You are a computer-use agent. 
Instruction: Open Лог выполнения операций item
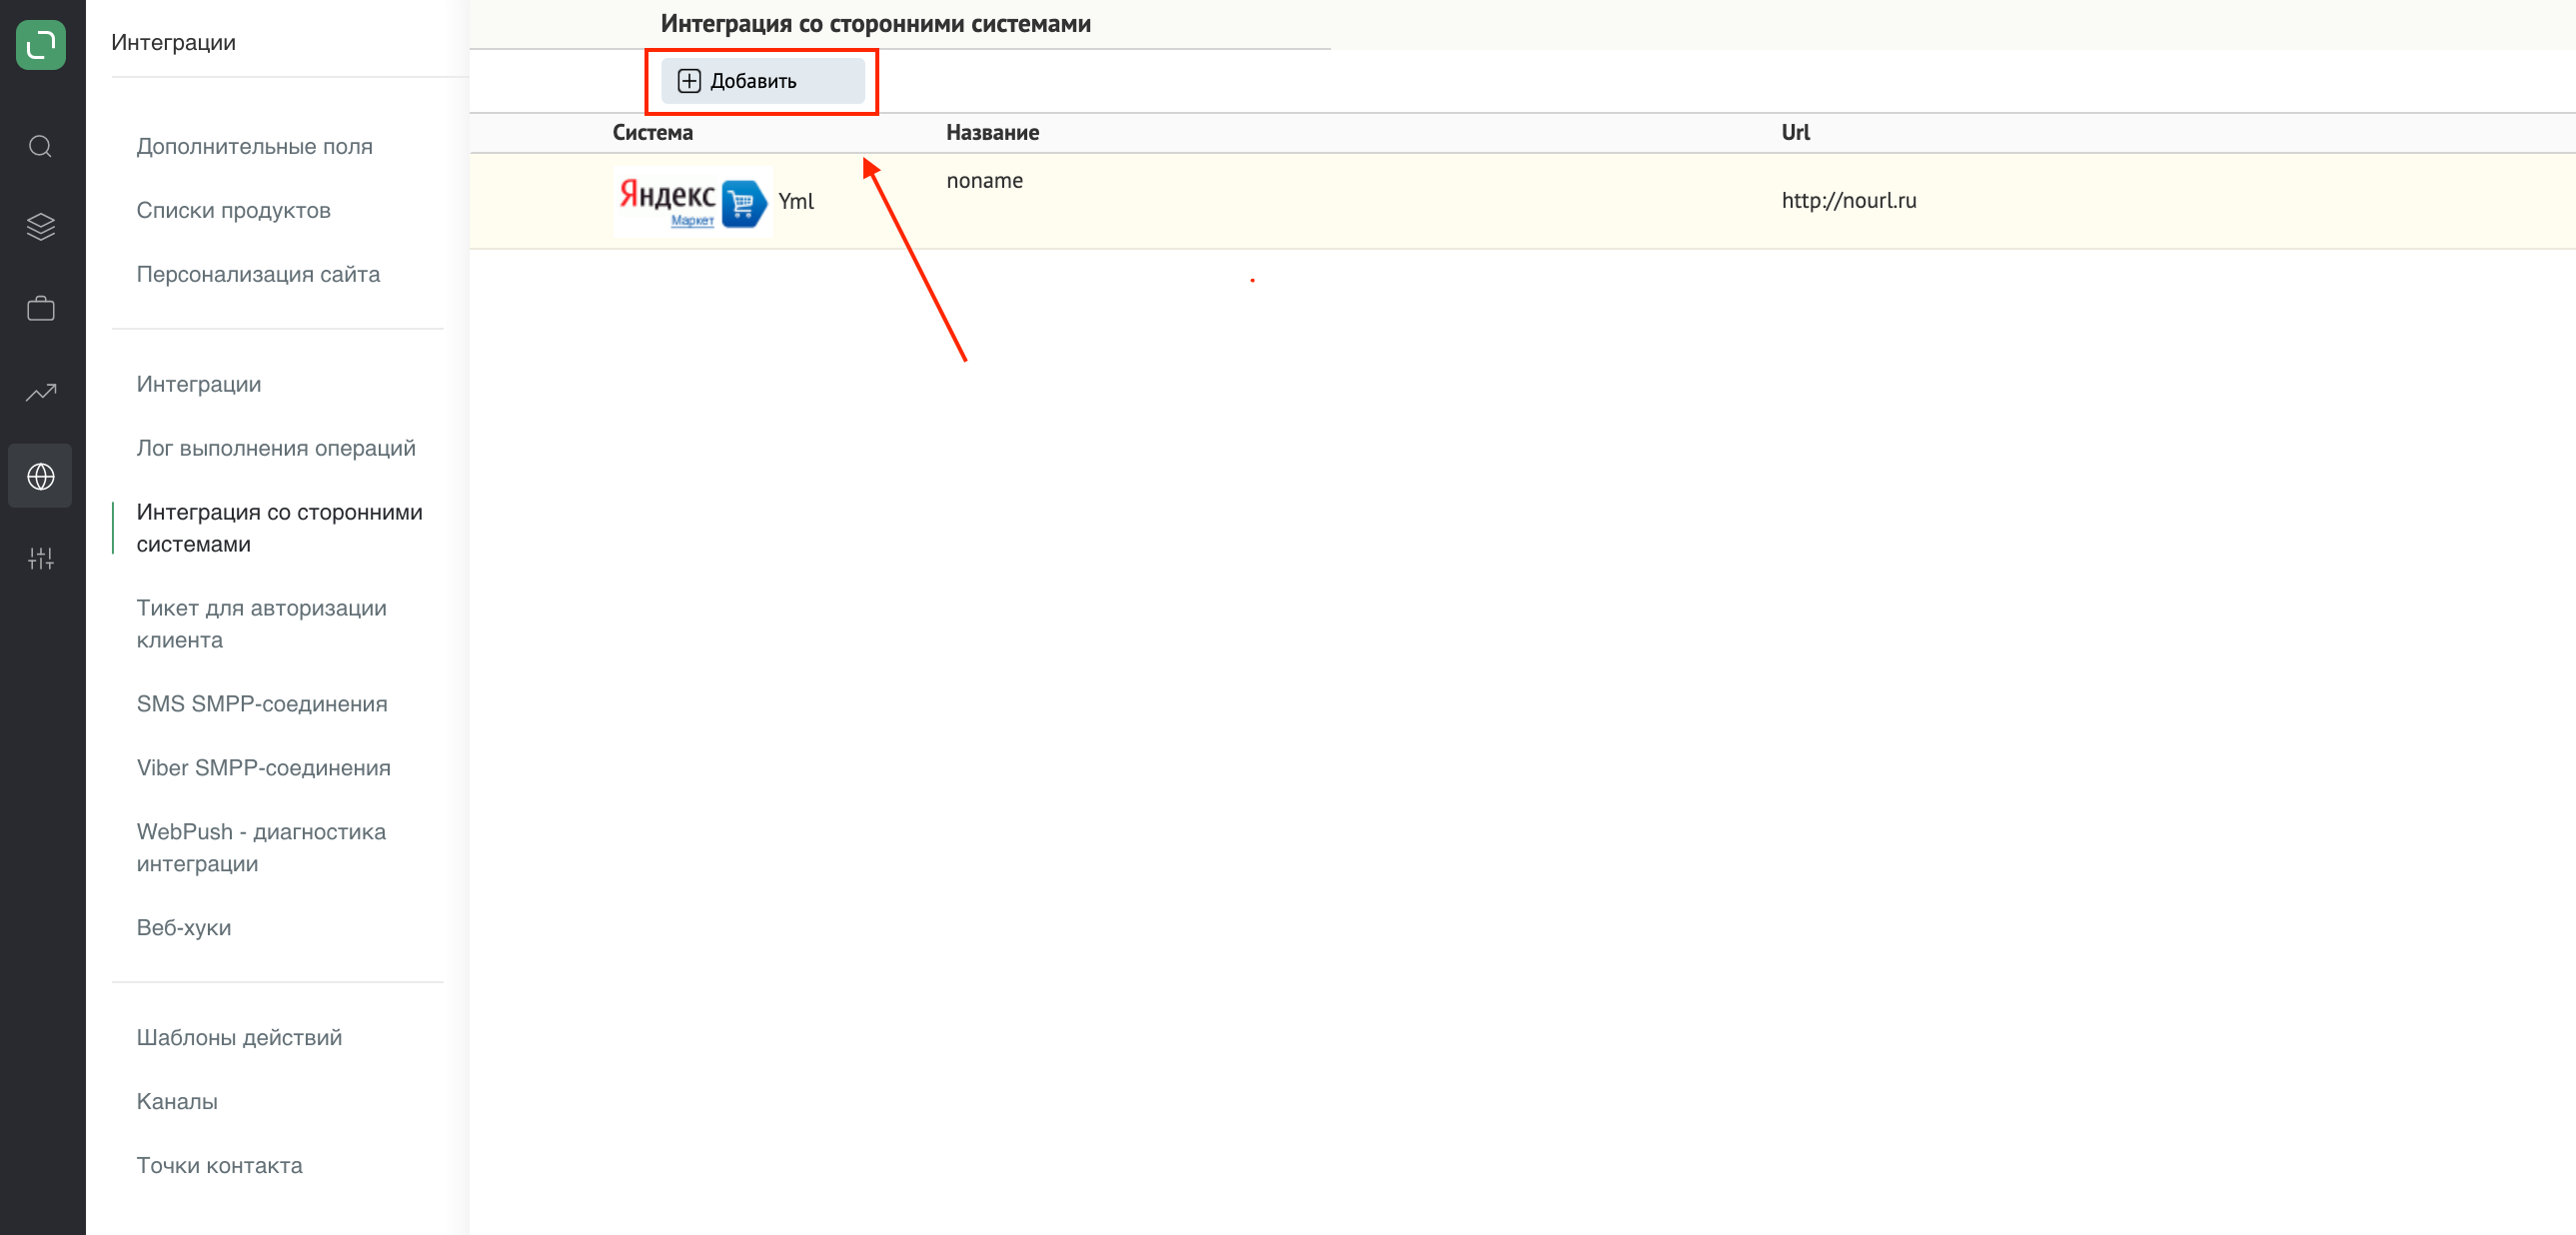click(x=276, y=448)
